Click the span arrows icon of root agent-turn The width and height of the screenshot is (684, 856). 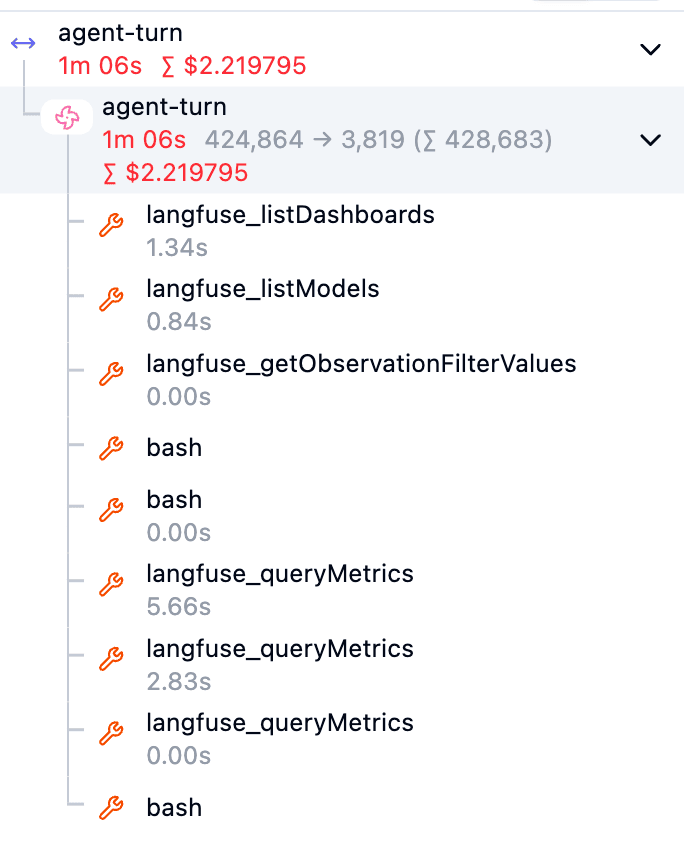(x=23, y=43)
